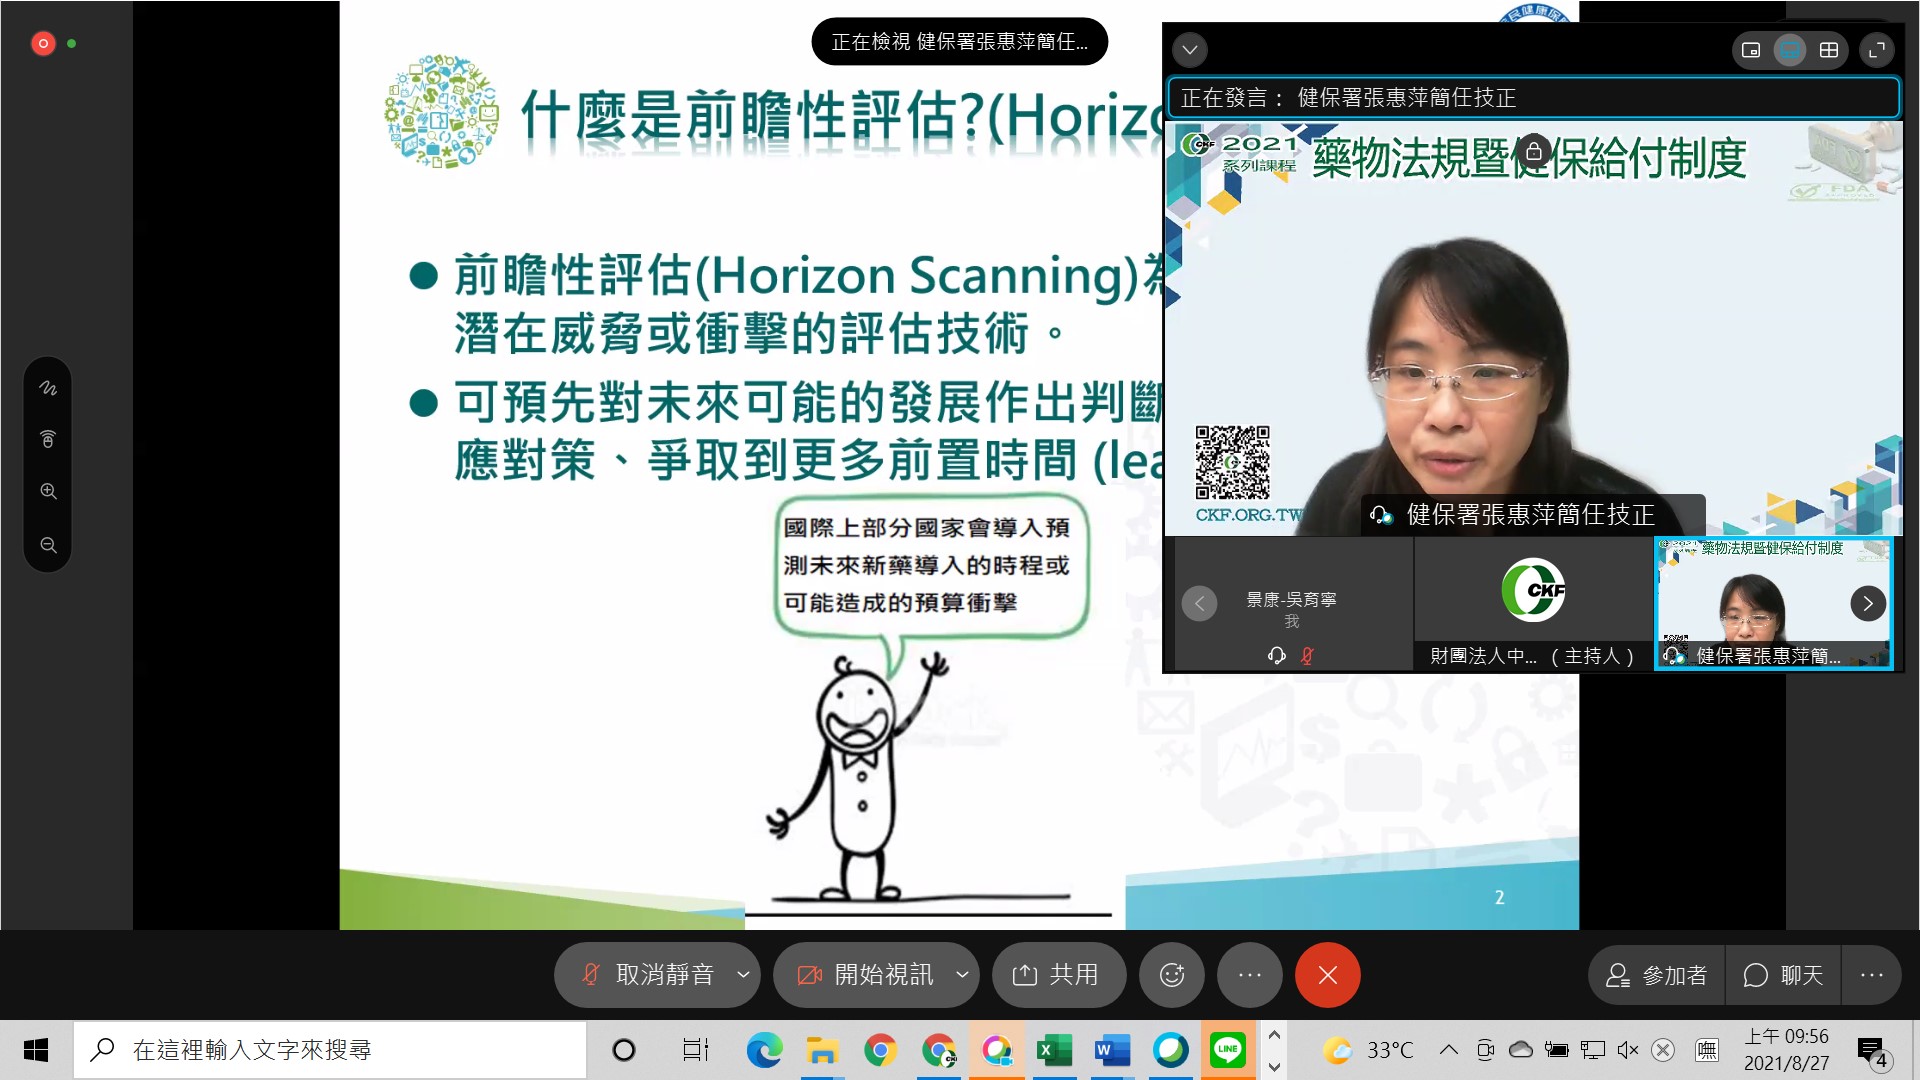Open additional panel options ellipsis

tap(1871, 975)
